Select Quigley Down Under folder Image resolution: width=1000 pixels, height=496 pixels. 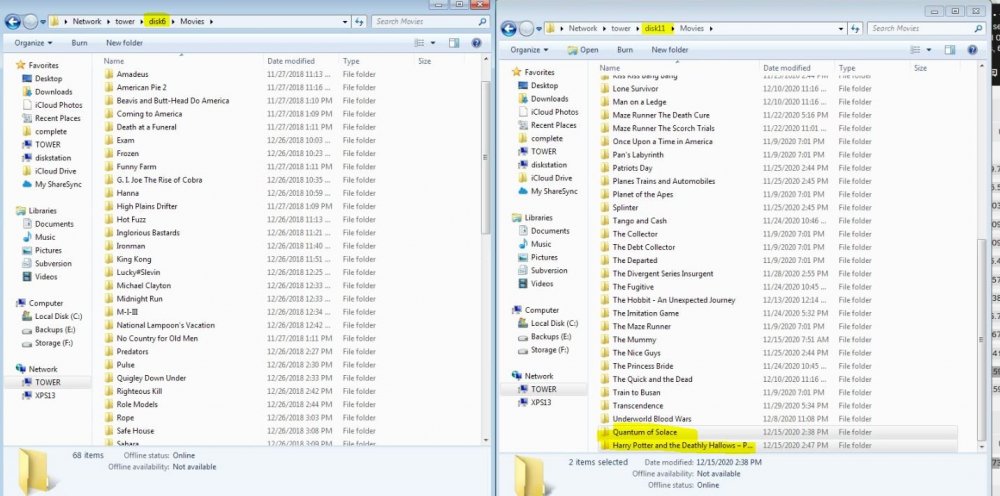click(x=151, y=378)
